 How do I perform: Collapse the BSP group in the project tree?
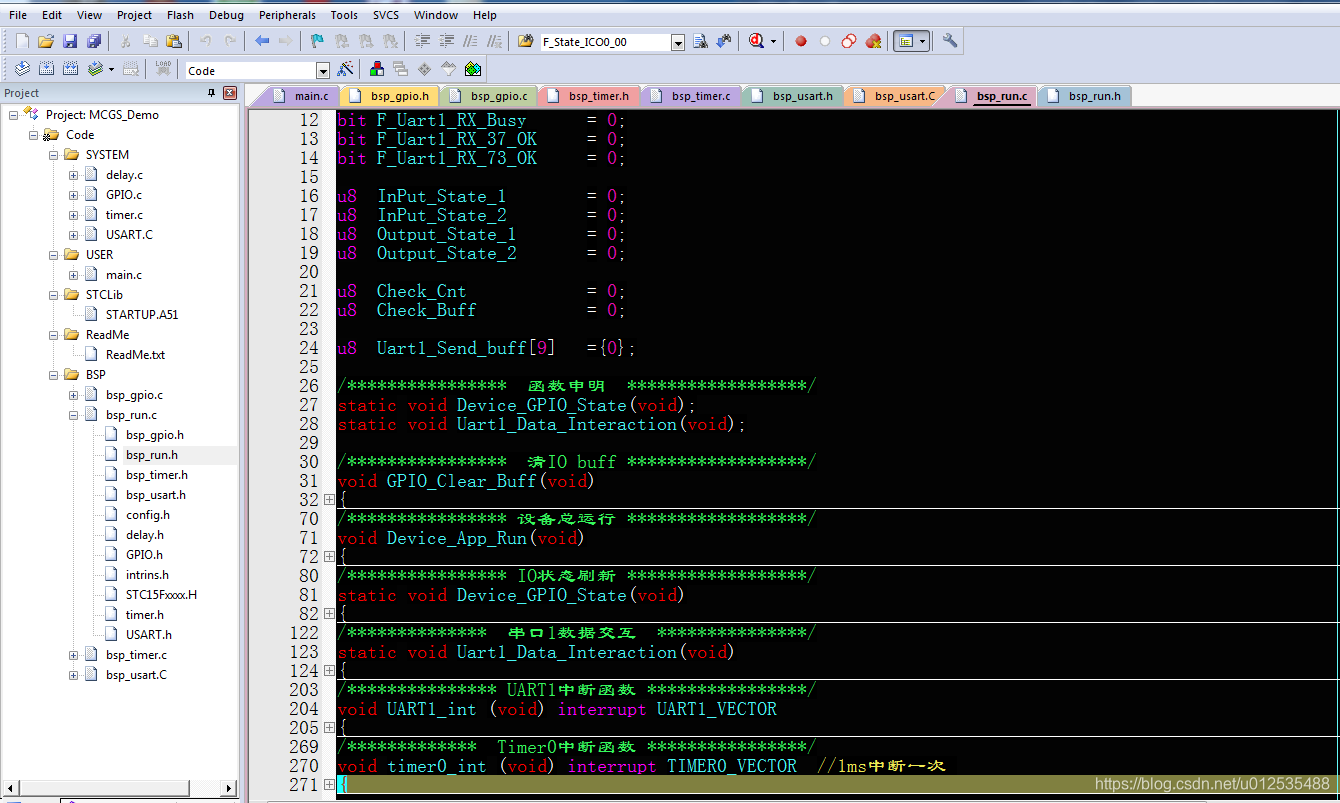(54, 375)
